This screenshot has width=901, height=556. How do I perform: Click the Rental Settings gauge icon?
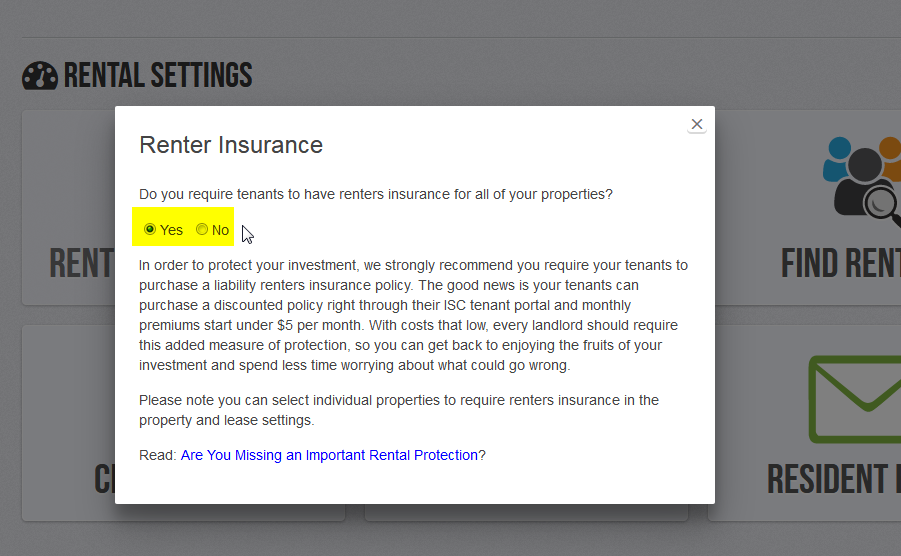(x=40, y=76)
